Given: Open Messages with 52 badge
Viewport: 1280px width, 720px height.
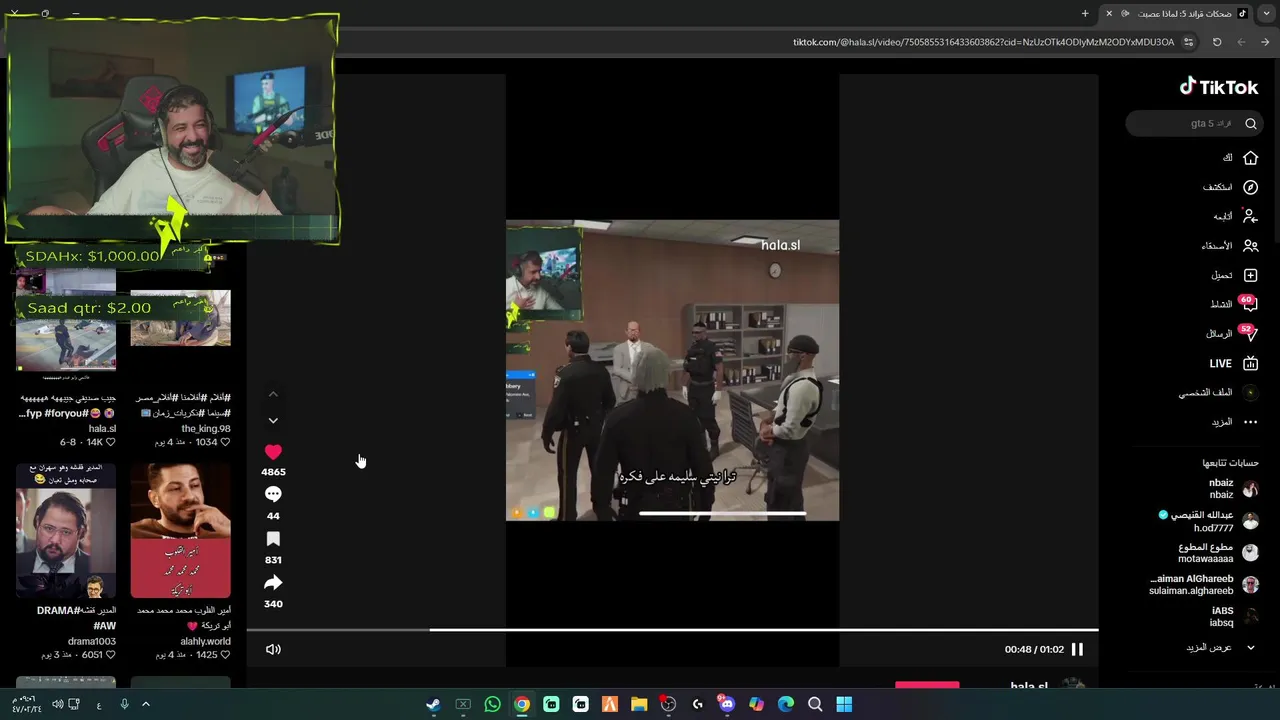Looking at the screenshot, I should click(x=1248, y=333).
